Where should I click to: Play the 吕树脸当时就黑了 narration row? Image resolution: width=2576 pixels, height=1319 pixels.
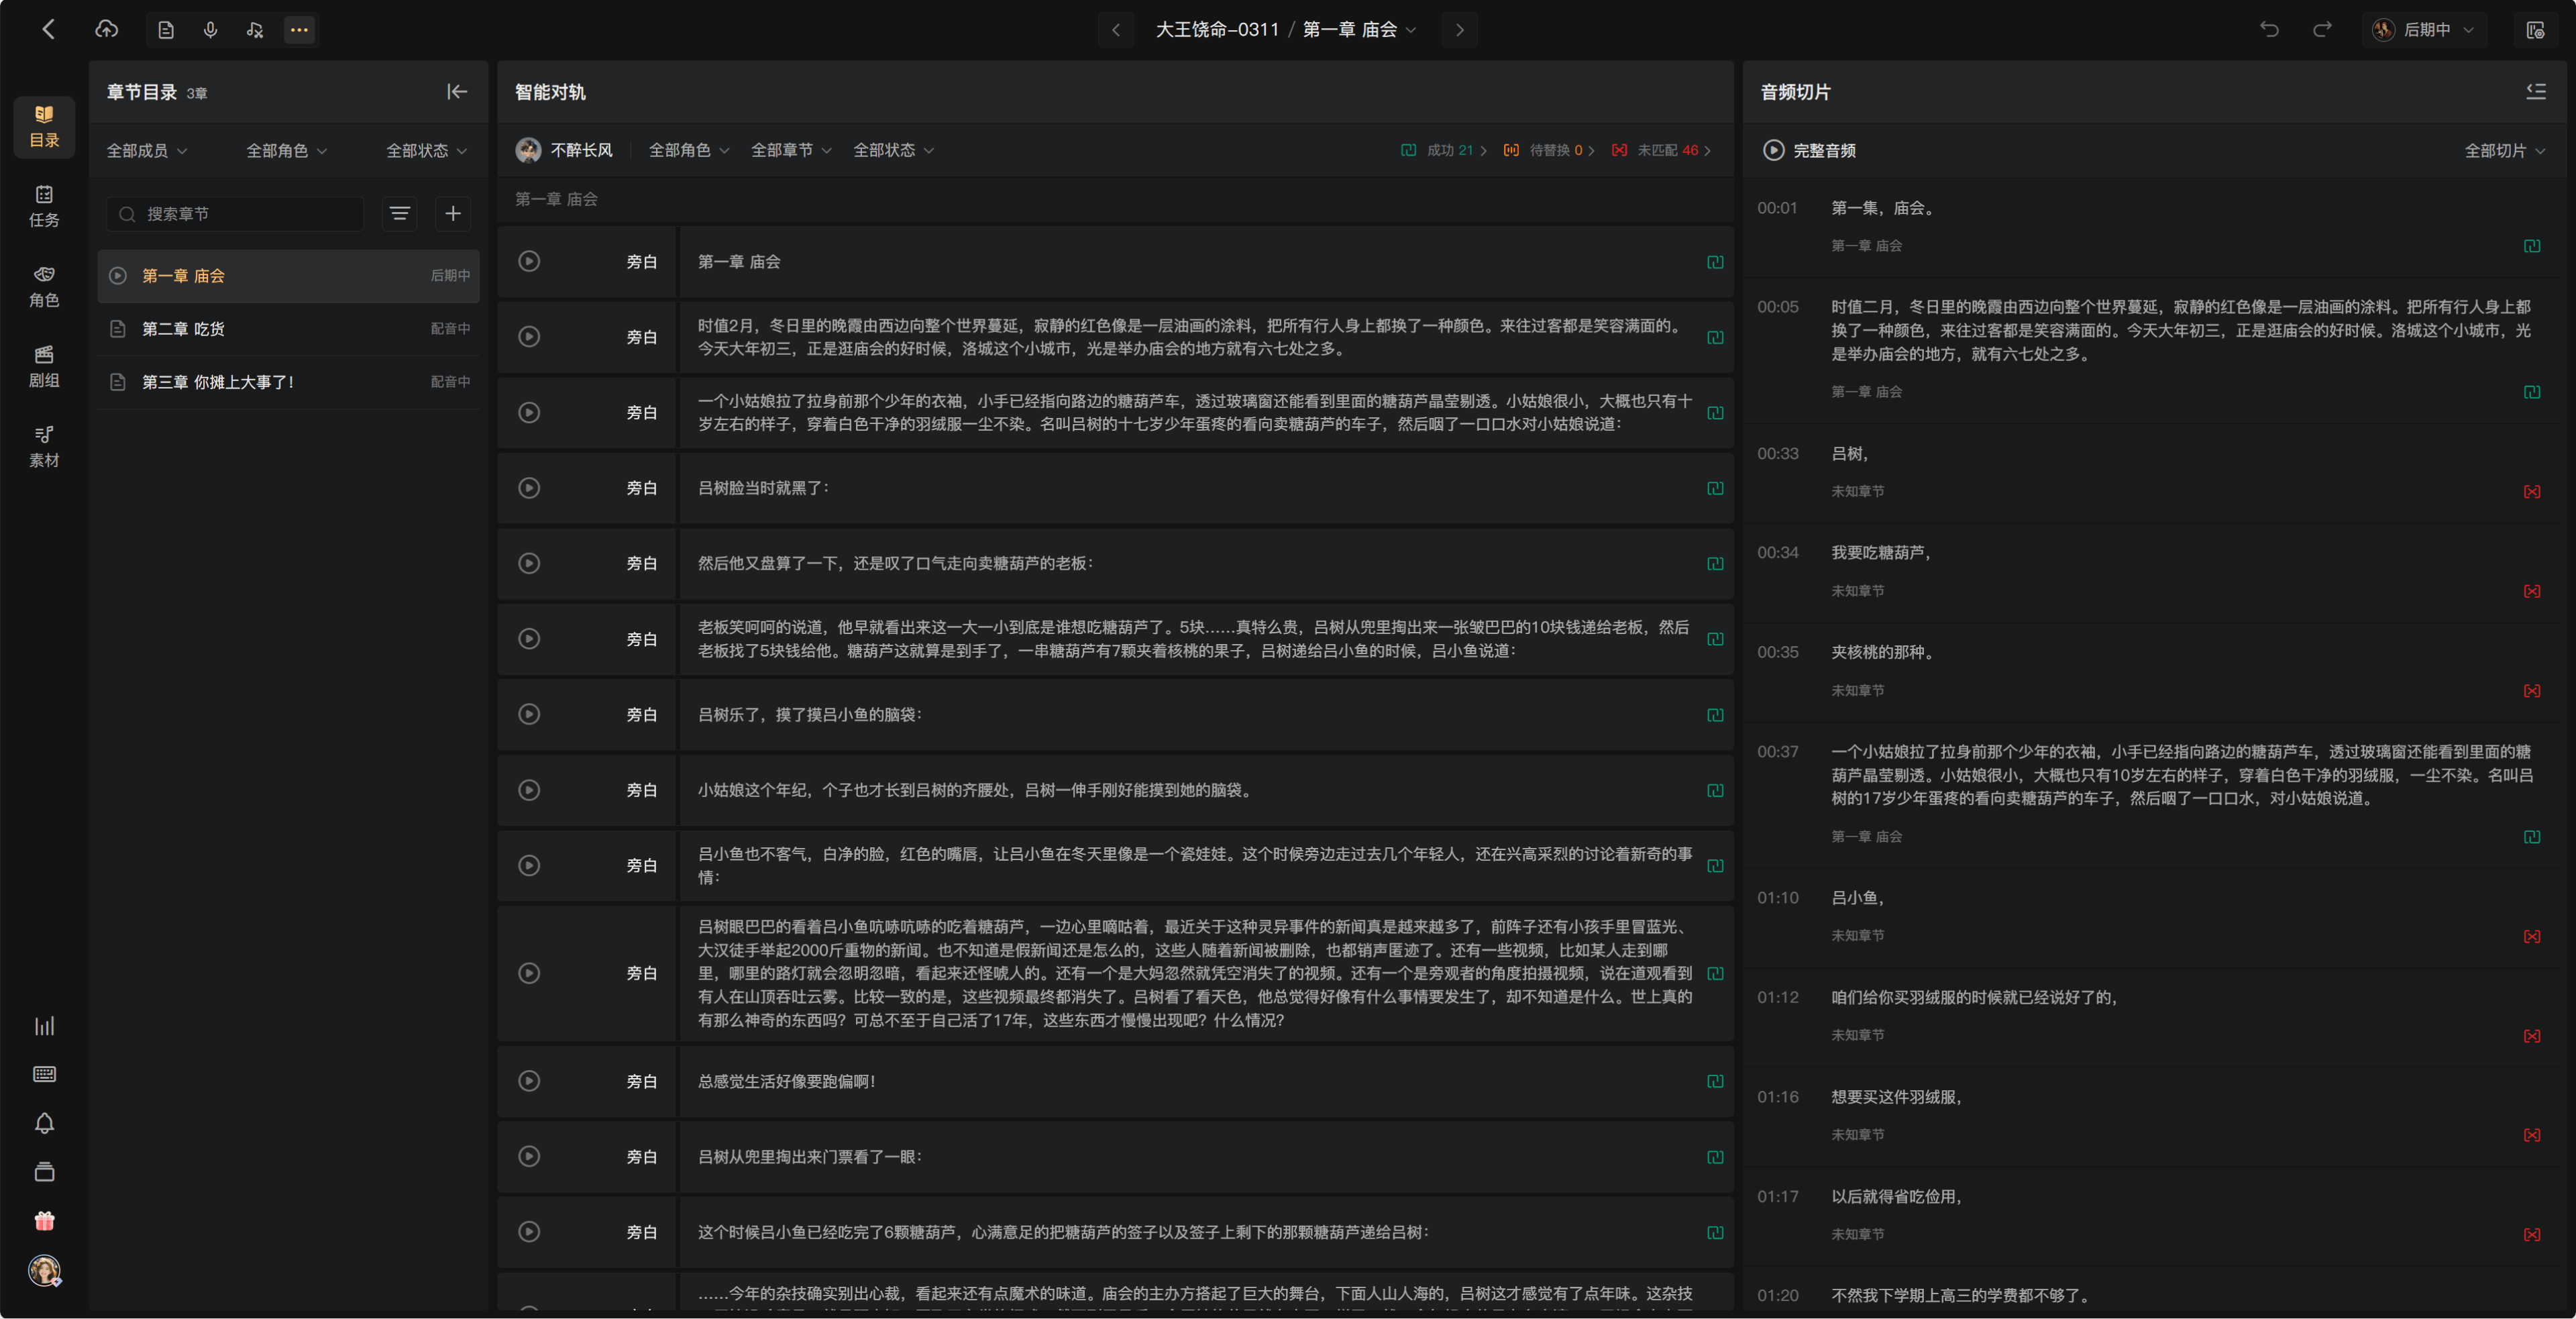coord(529,488)
